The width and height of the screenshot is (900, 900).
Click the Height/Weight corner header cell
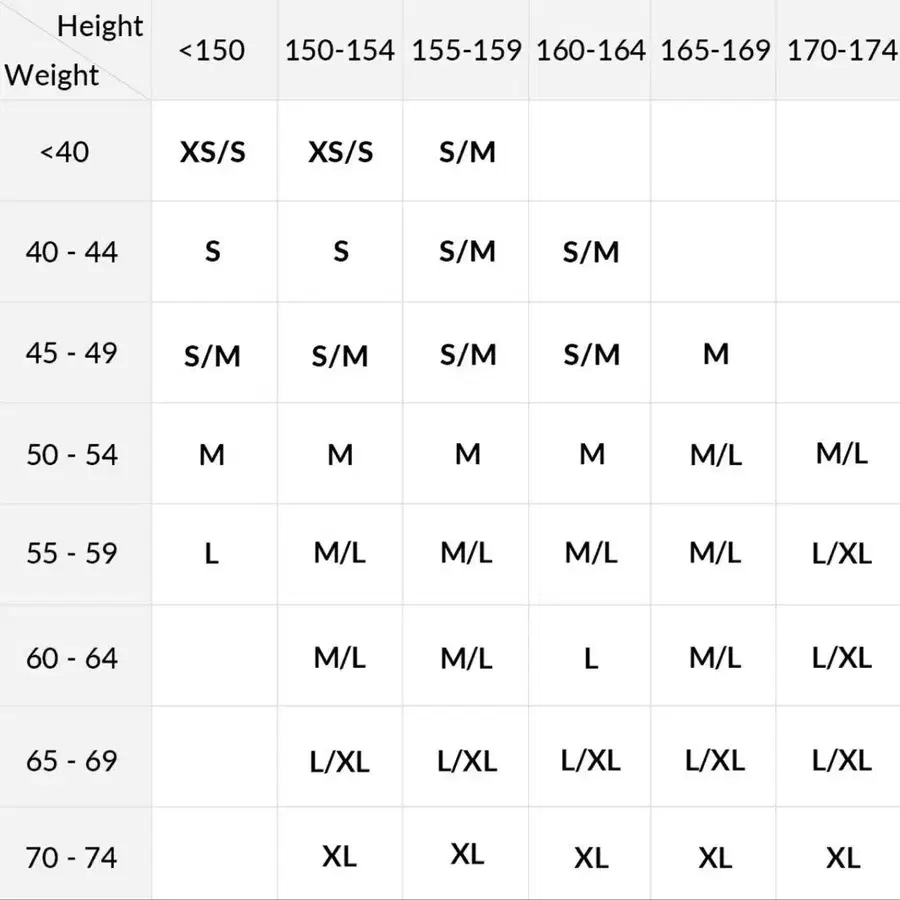point(75,50)
